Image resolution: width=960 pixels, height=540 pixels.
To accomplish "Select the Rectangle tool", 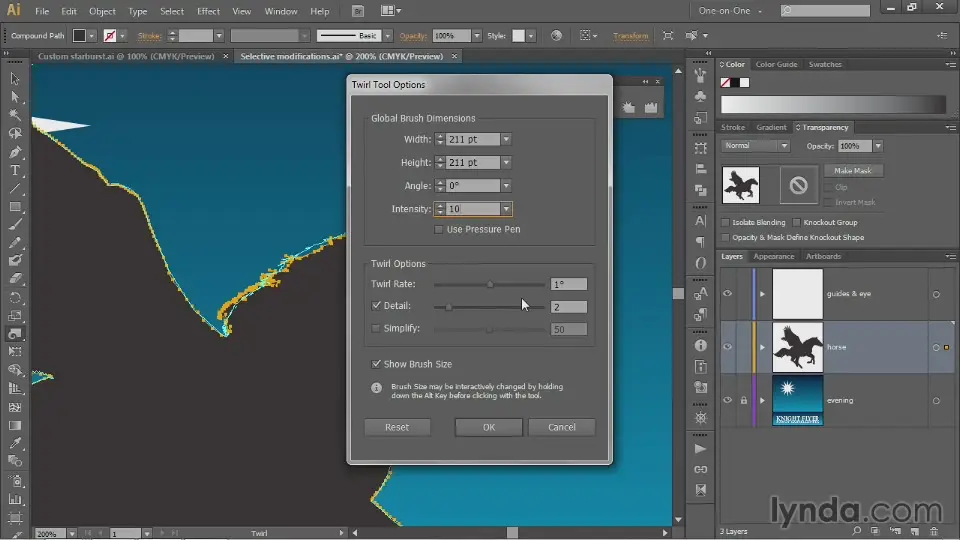I will click(x=15, y=207).
